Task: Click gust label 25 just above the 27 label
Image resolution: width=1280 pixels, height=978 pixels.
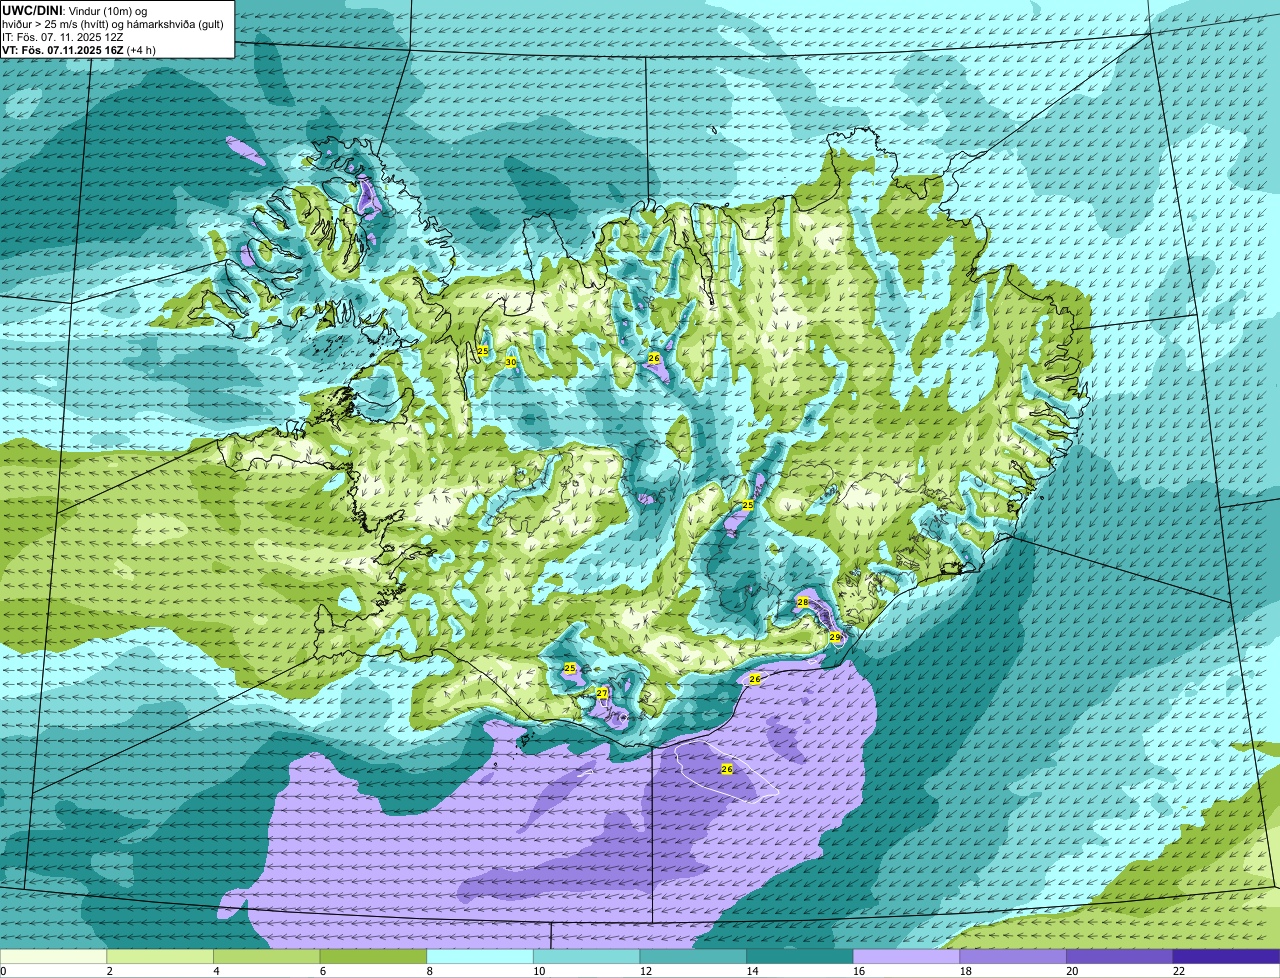Action: (x=570, y=668)
